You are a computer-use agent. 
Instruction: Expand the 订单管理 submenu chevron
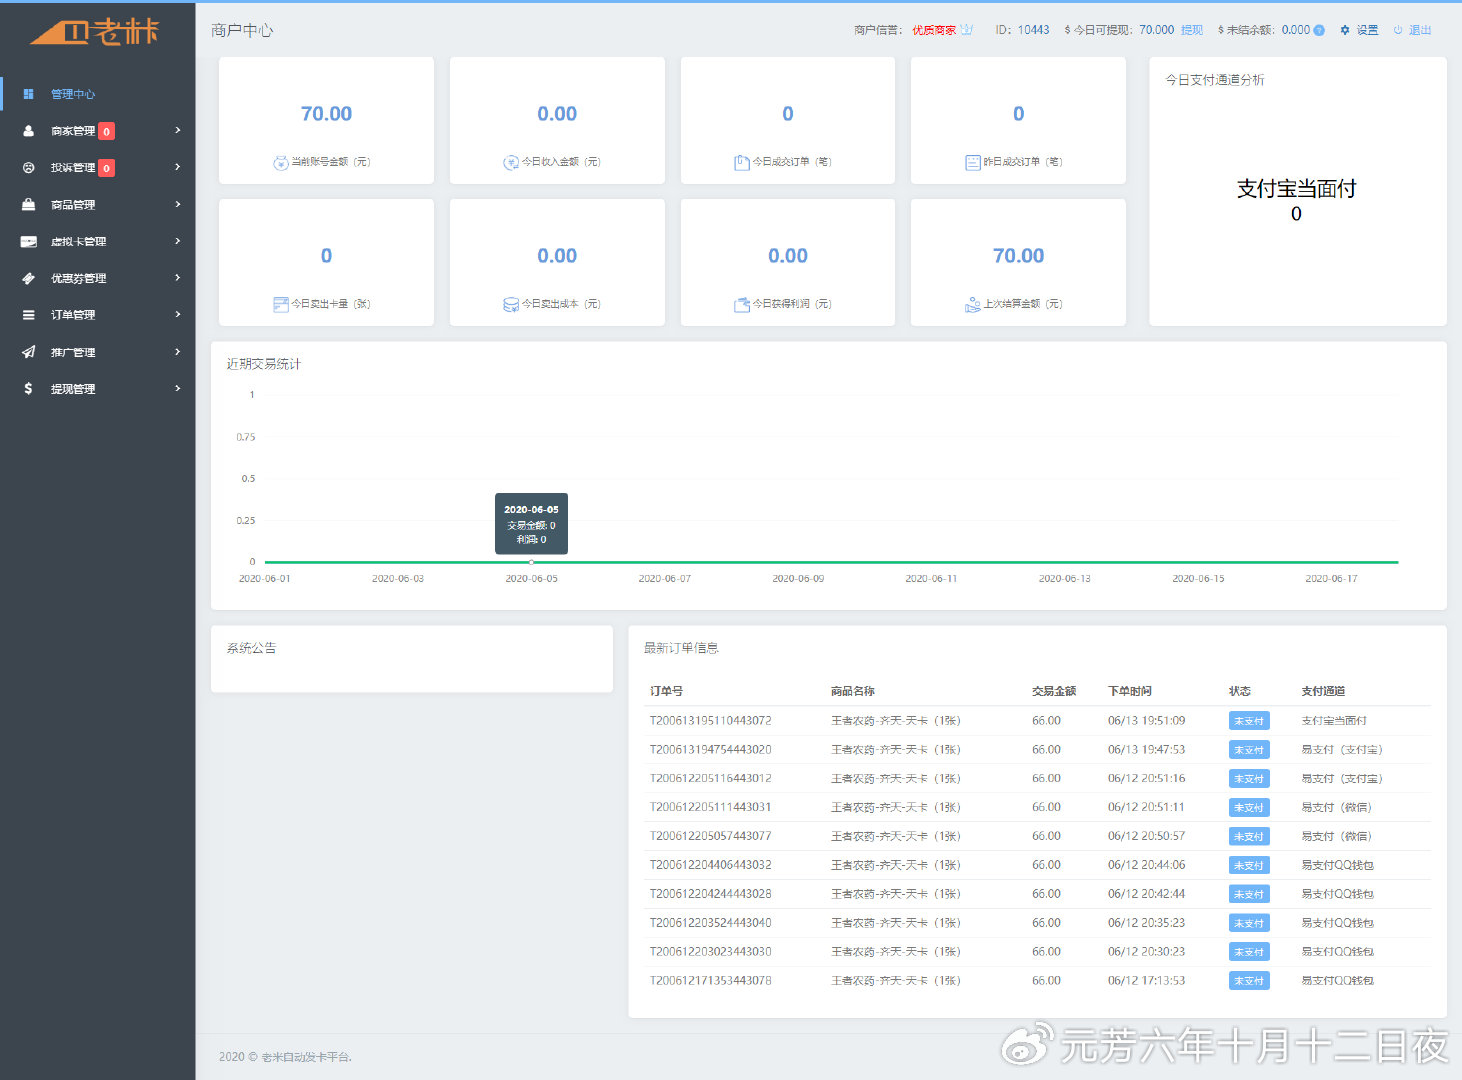coord(178,315)
